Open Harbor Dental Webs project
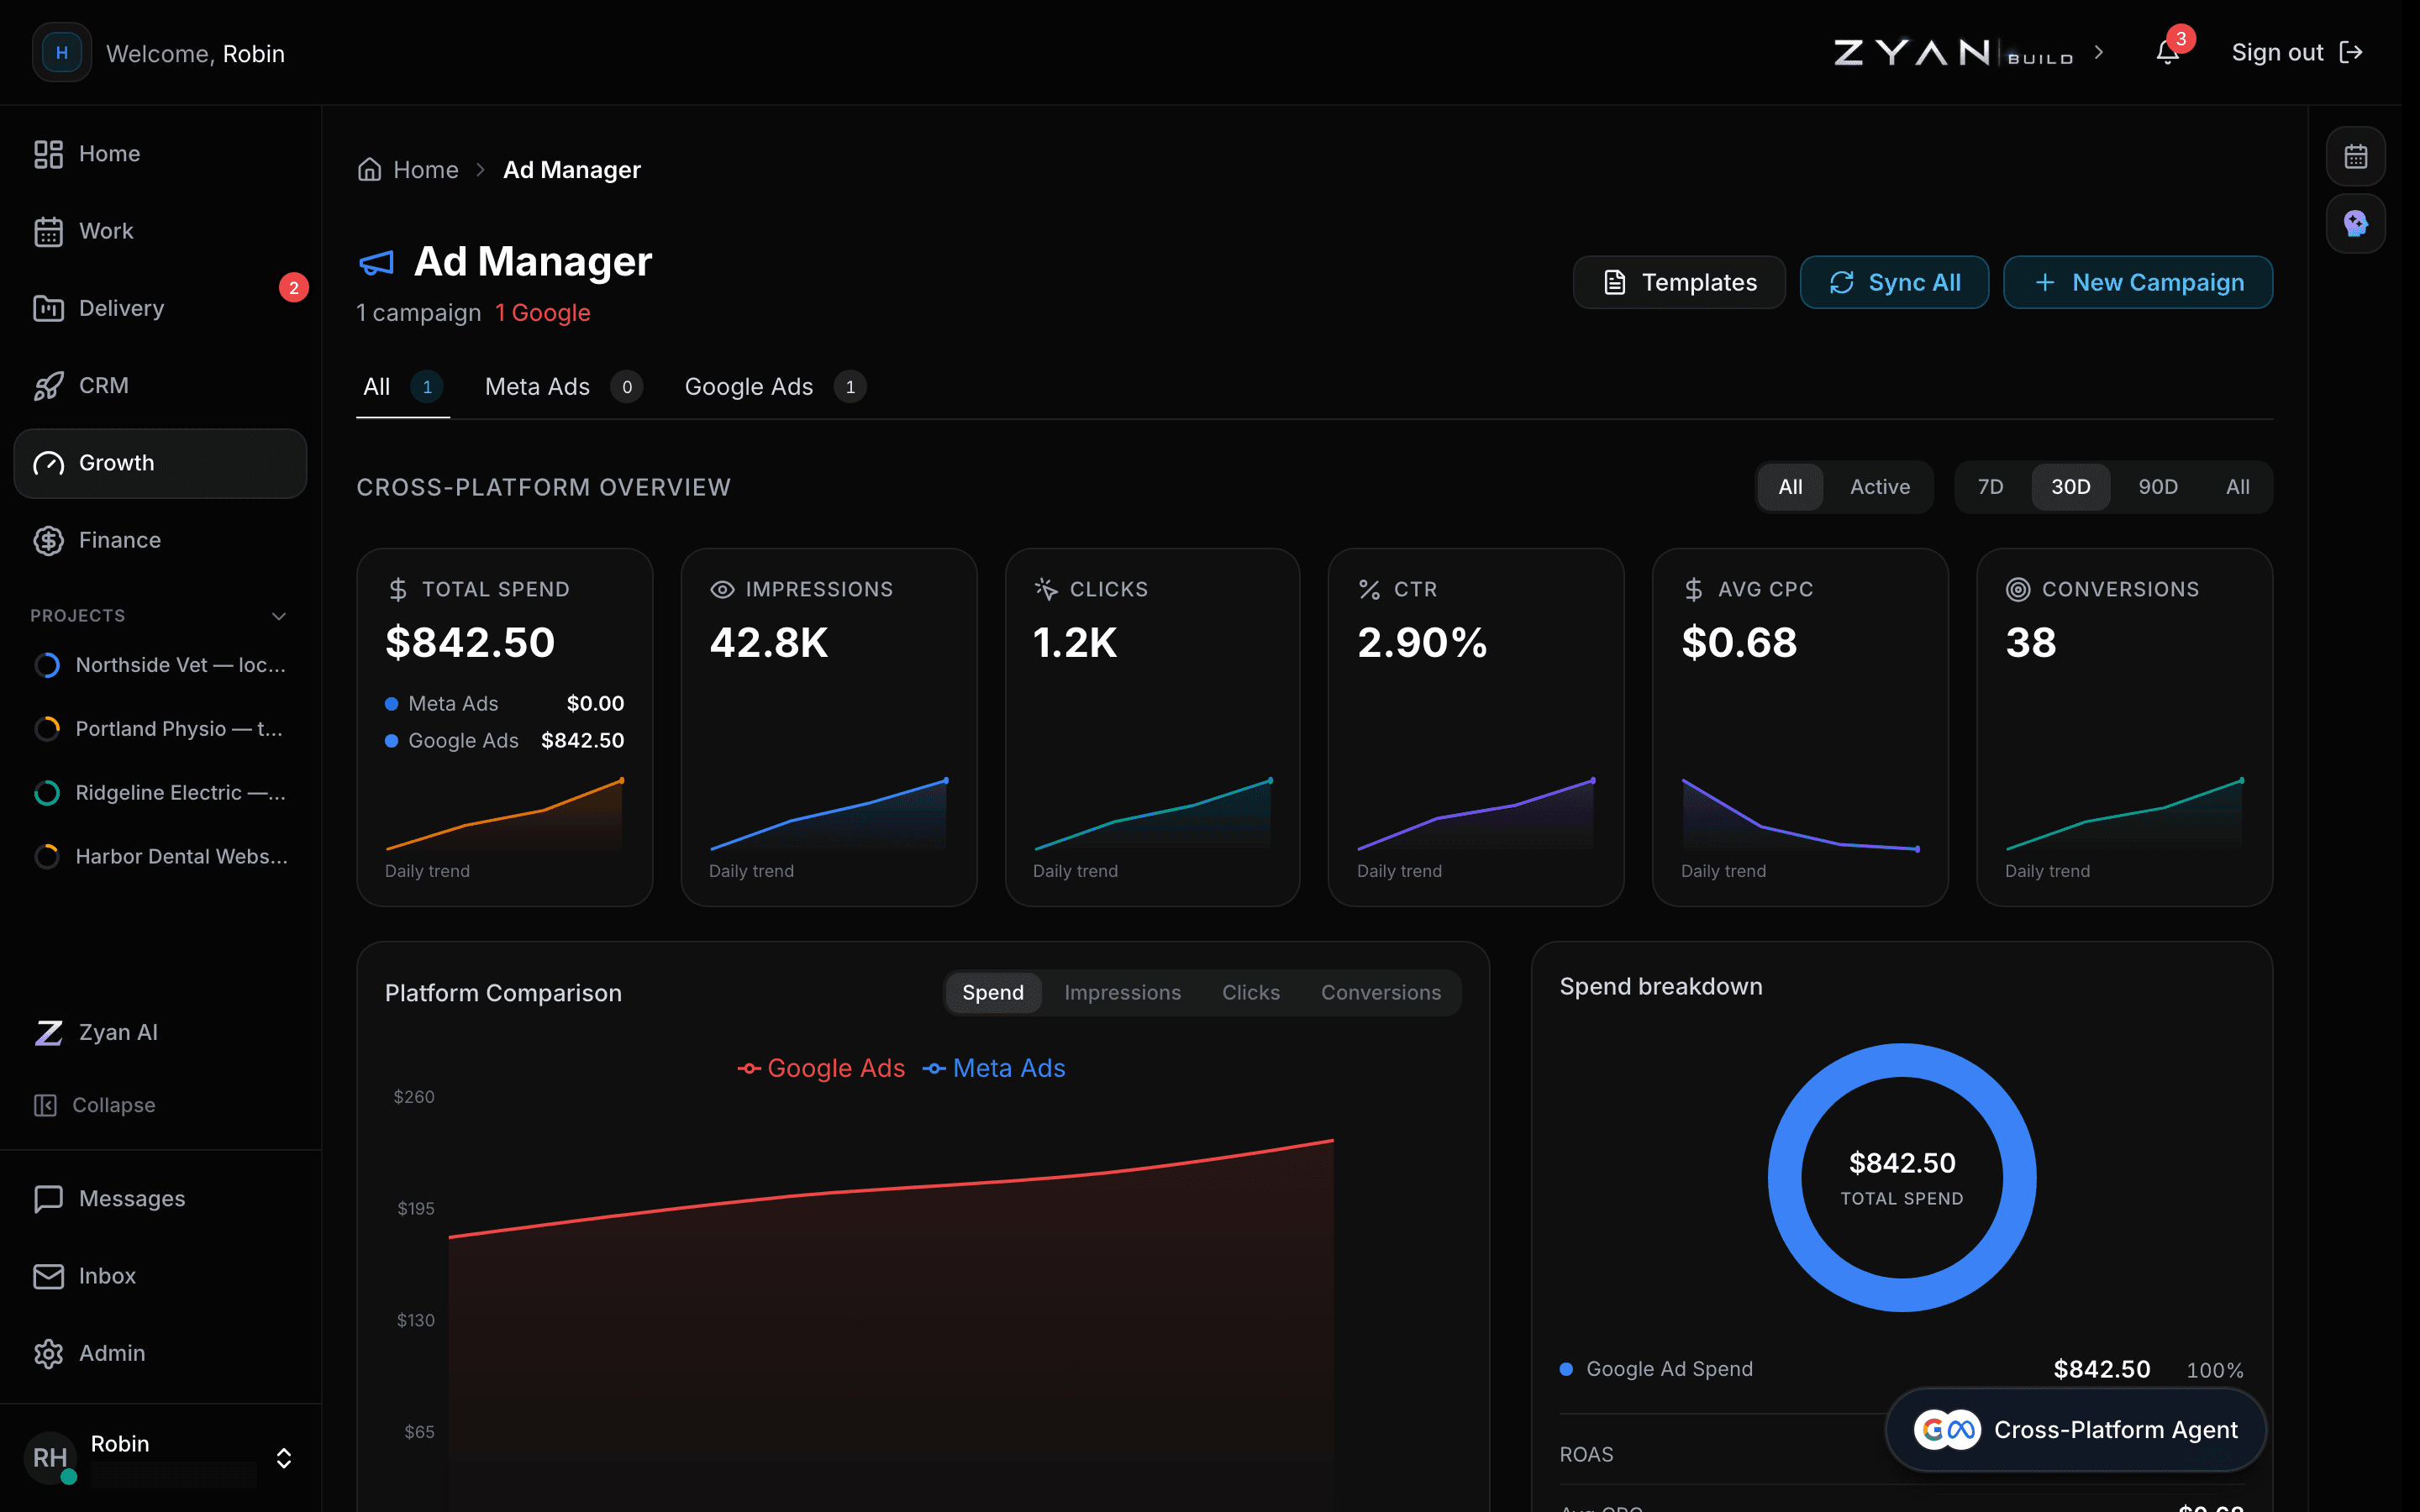This screenshot has width=2420, height=1512. 160,857
